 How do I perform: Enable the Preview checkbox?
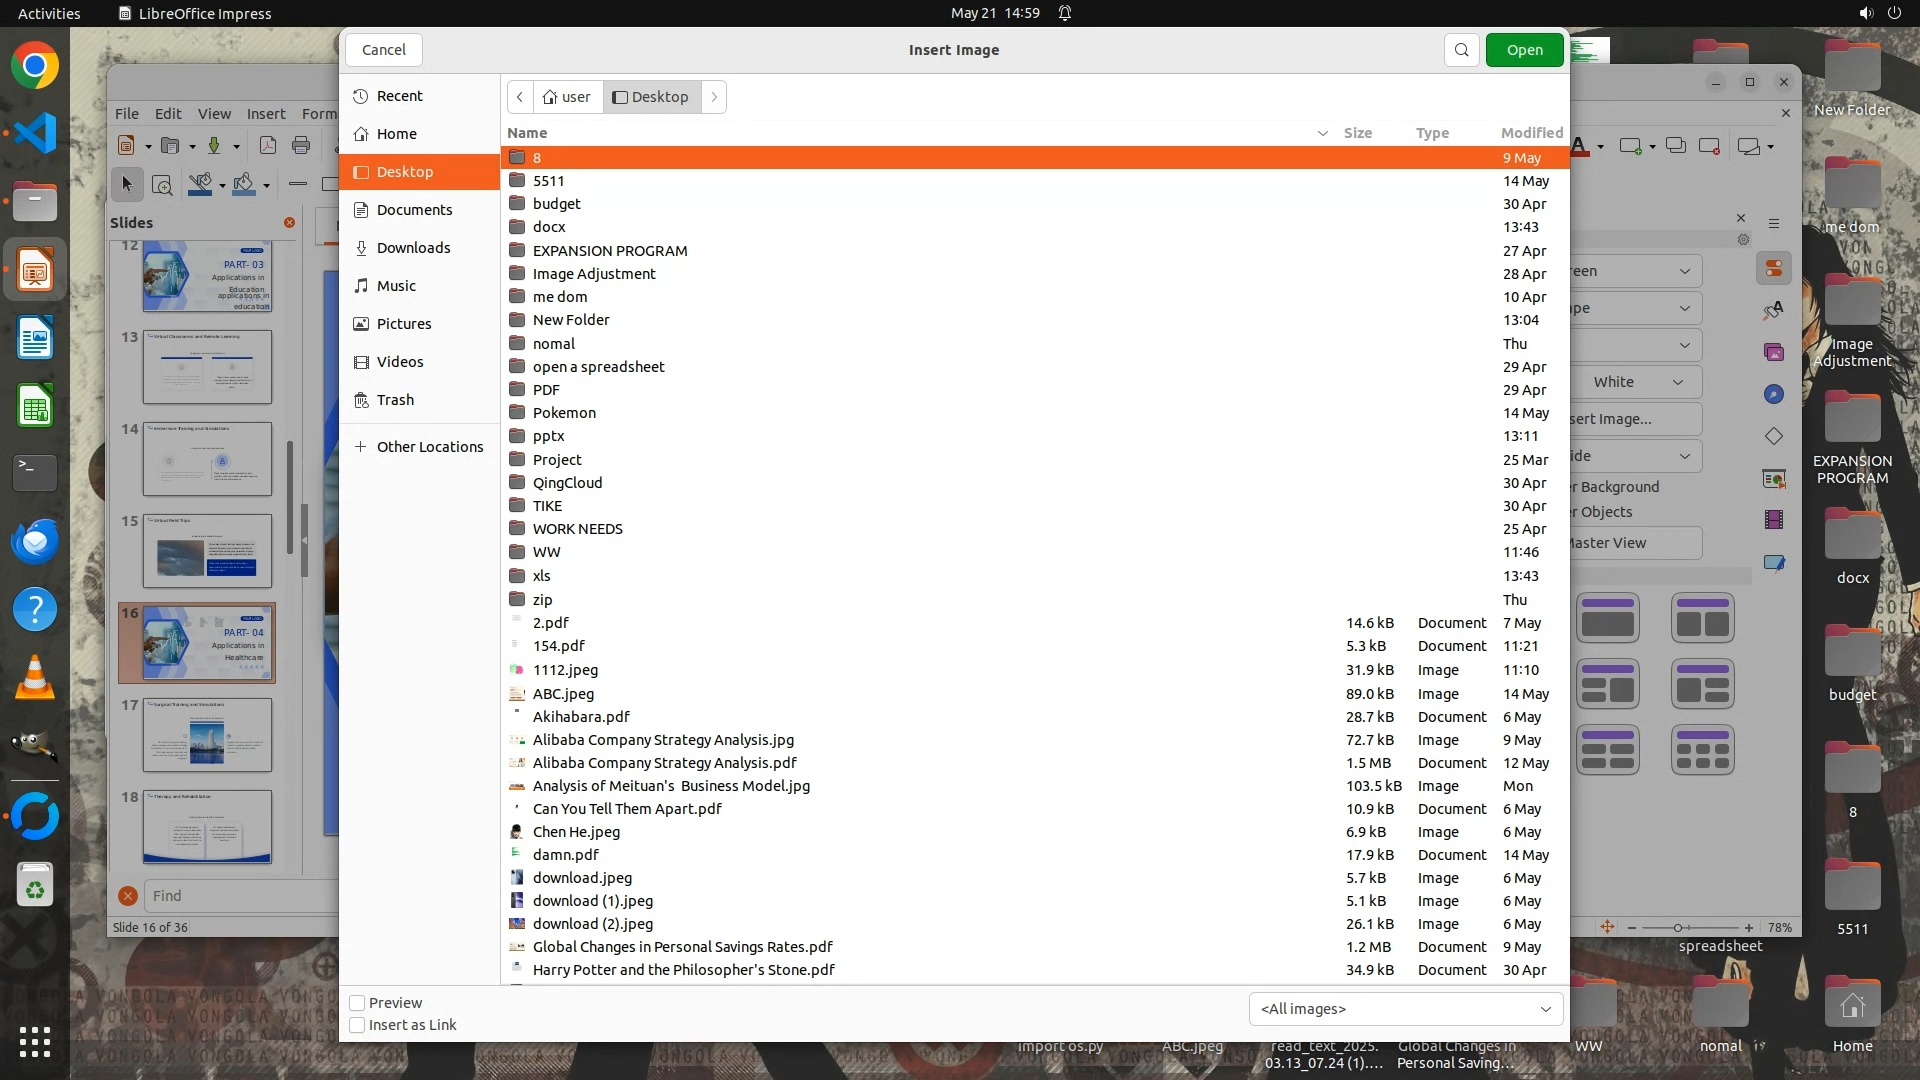pos(357,1003)
